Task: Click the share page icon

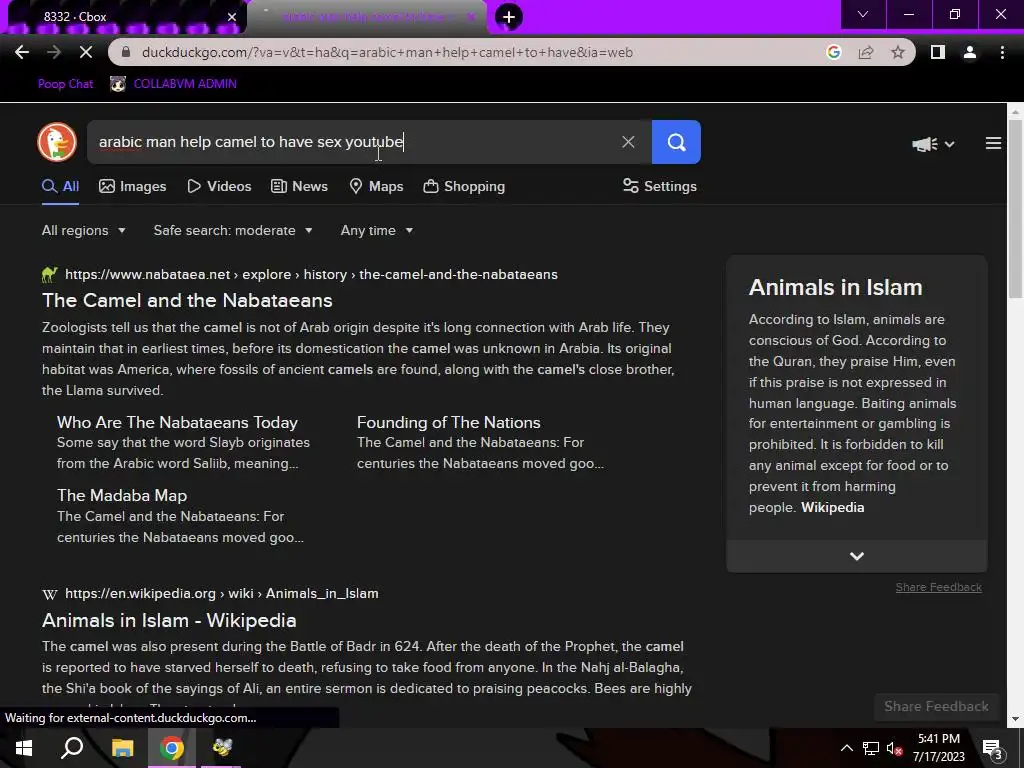Action: [x=866, y=52]
